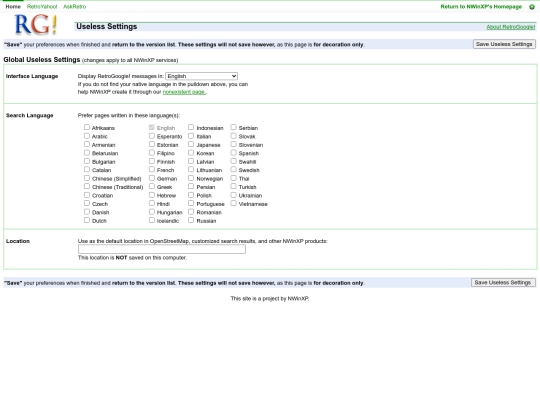Image resolution: width=540 pixels, height=405 pixels.
Task: Select the Finnish checkbox
Action: click(152, 161)
